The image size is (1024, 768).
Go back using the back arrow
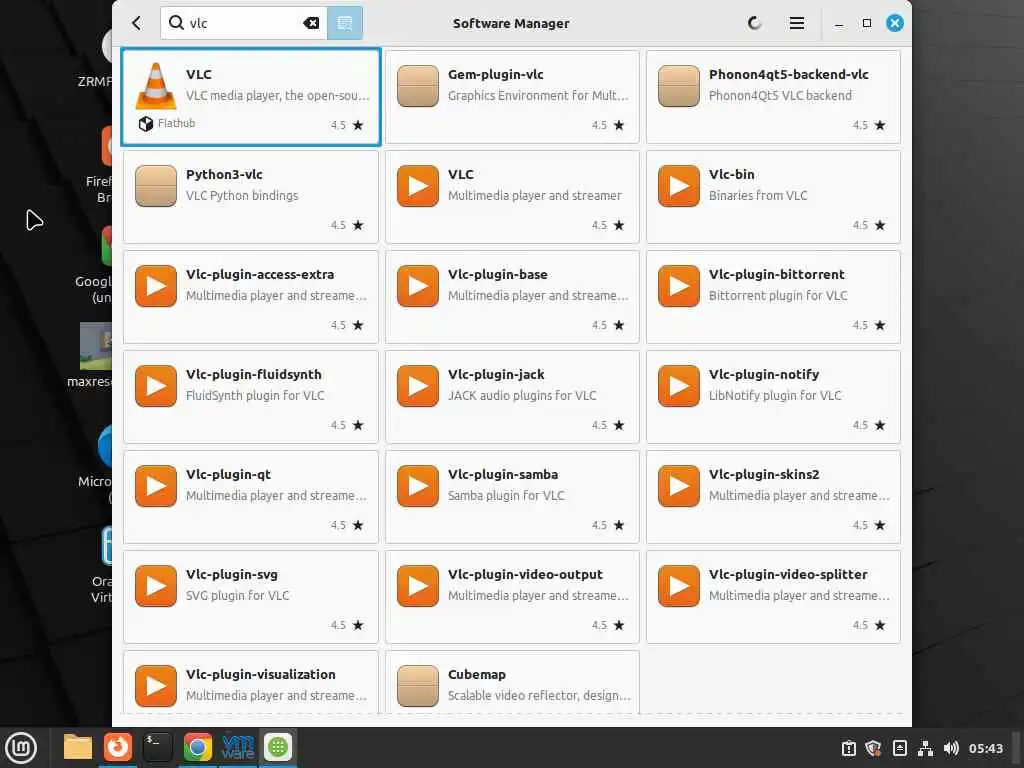click(136, 24)
